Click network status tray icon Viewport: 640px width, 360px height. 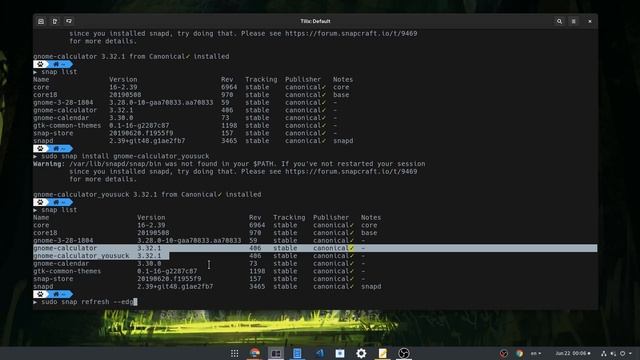[604, 353]
